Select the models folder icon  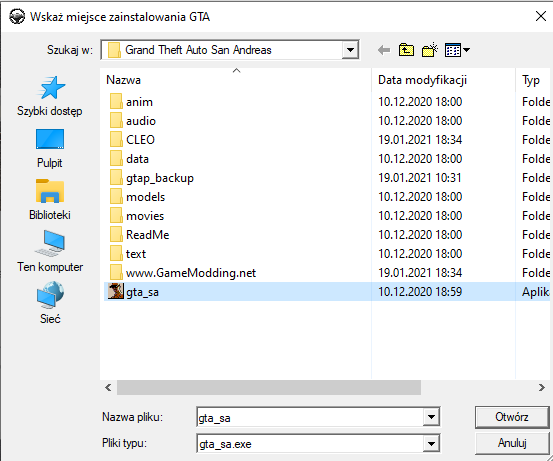[x=116, y=197]
